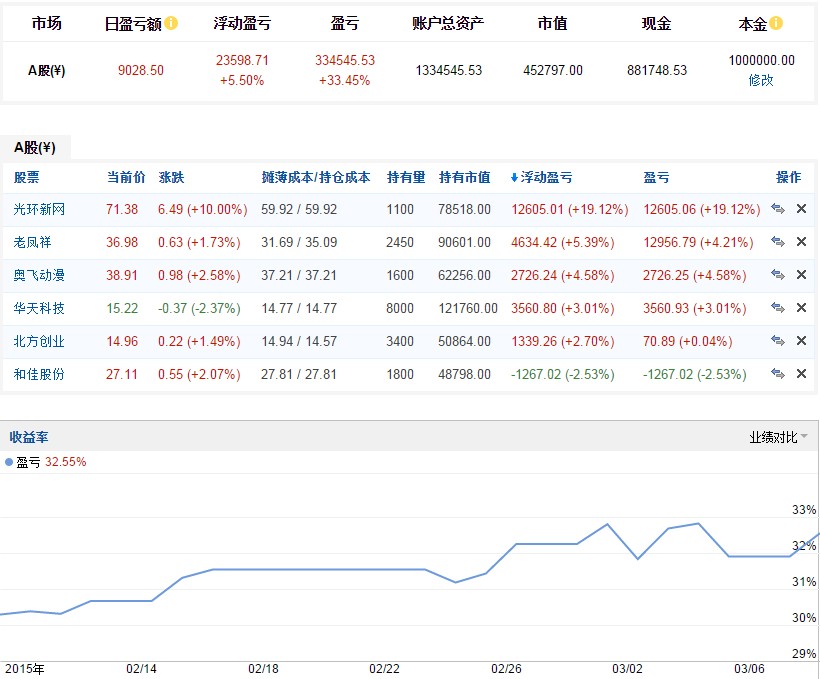This screenshot has width=820, height=679.
Task: Click the trade arrows icon for 光环新网
Action: [778, 209]
